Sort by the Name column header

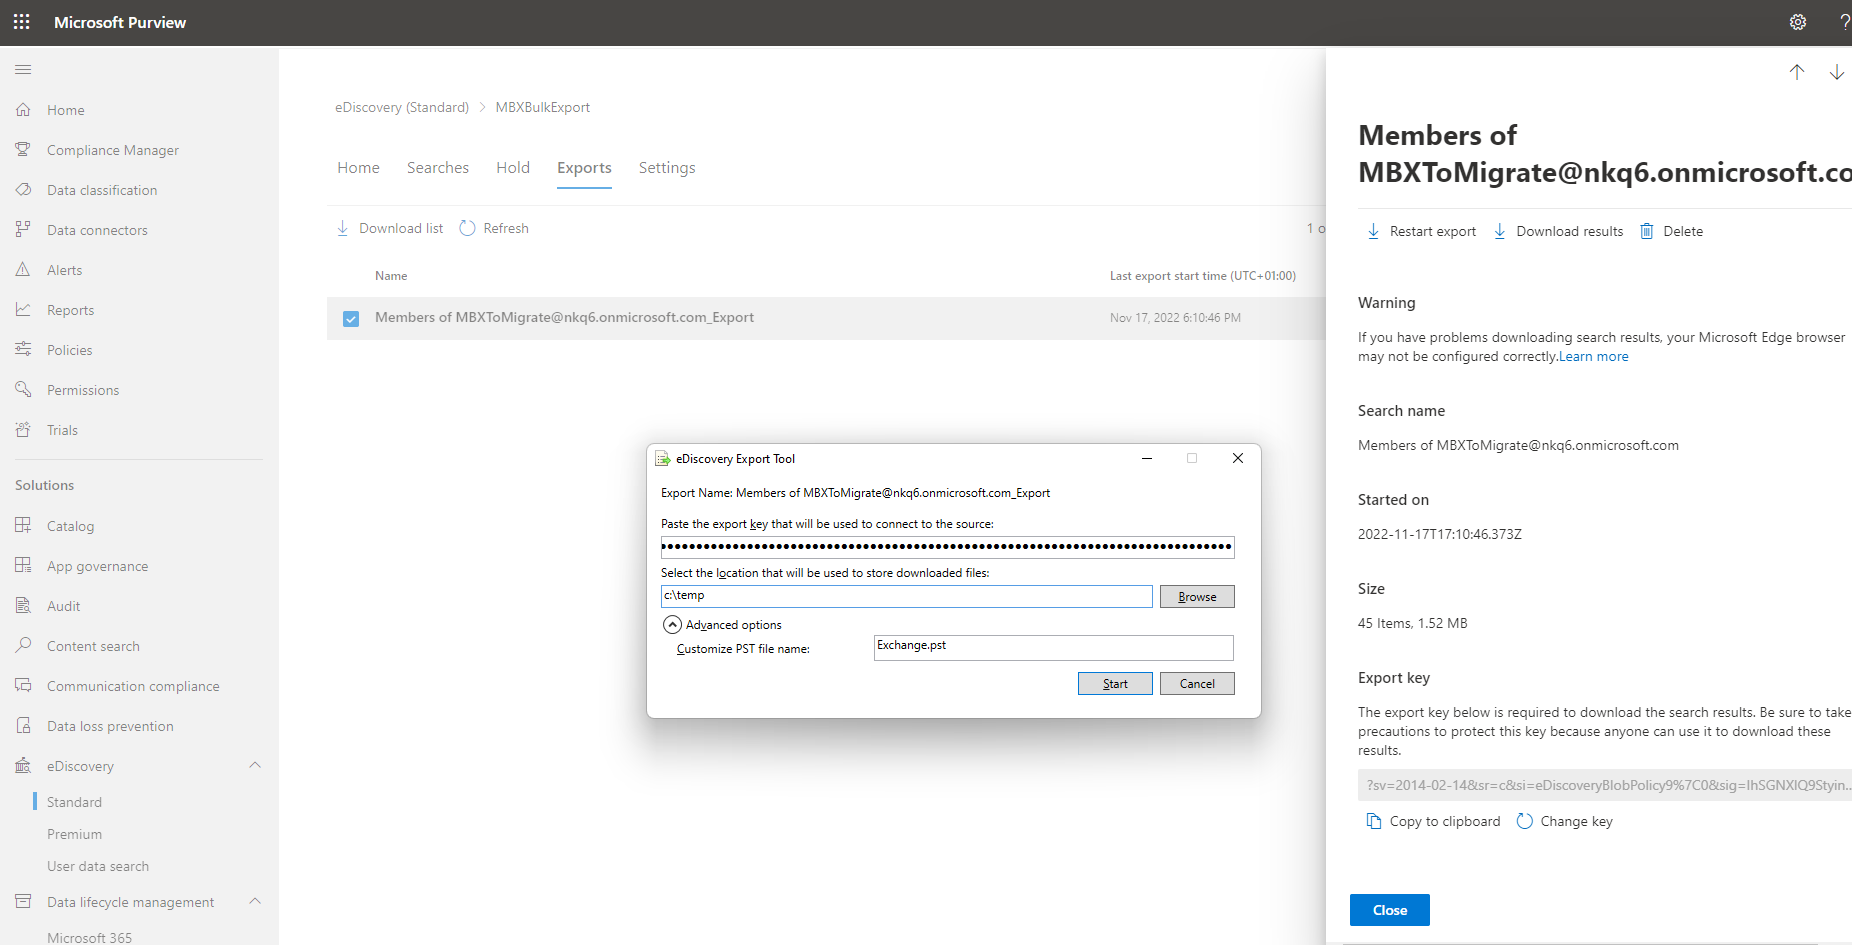(391, 276)
